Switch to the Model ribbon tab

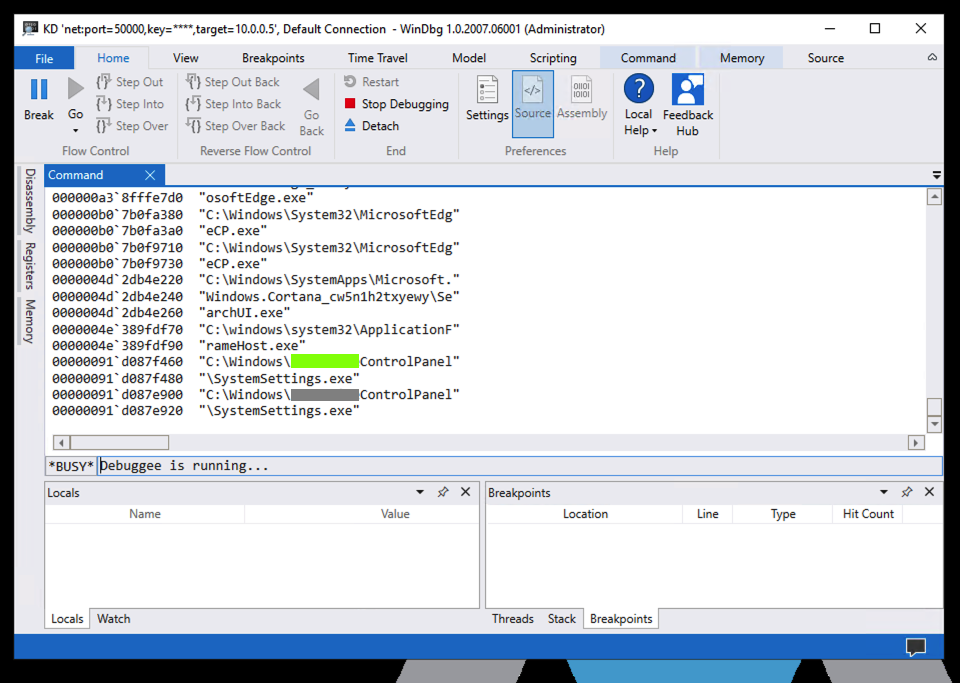(x=469, y=58)
